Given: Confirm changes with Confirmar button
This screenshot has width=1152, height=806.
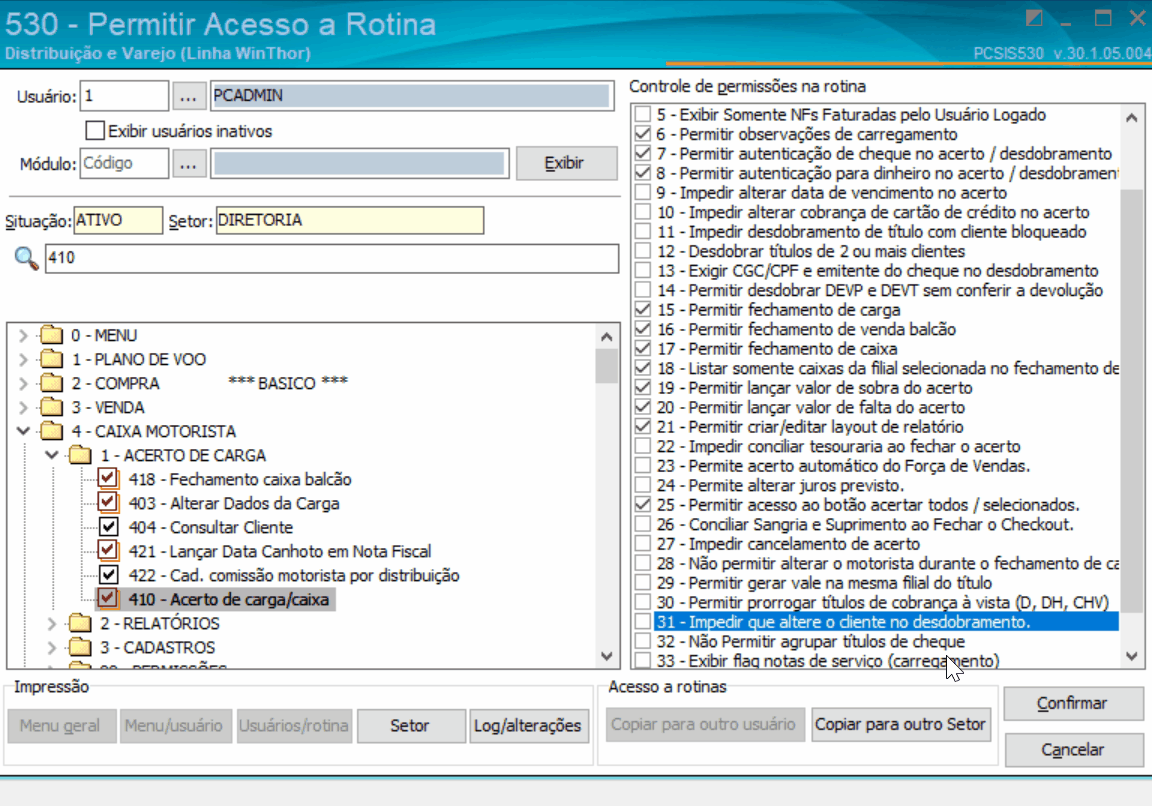Looking at the screenshot, I should click(1073, 703).
